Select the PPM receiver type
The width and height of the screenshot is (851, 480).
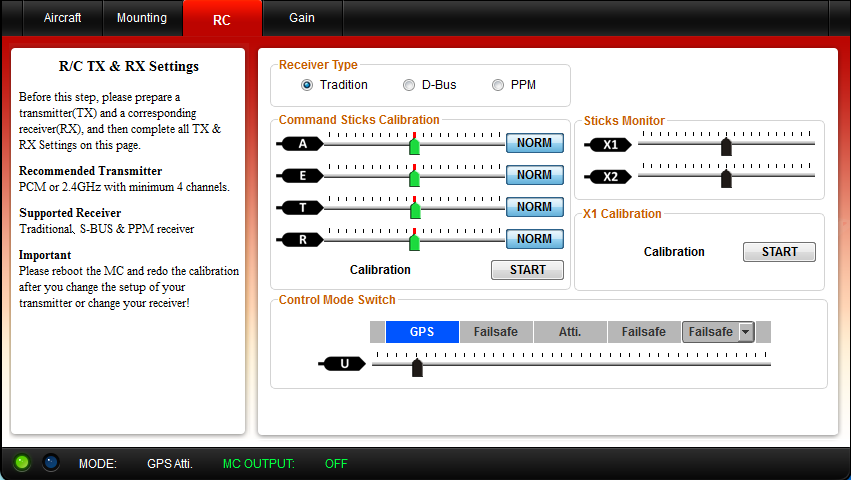pos(498,85)
